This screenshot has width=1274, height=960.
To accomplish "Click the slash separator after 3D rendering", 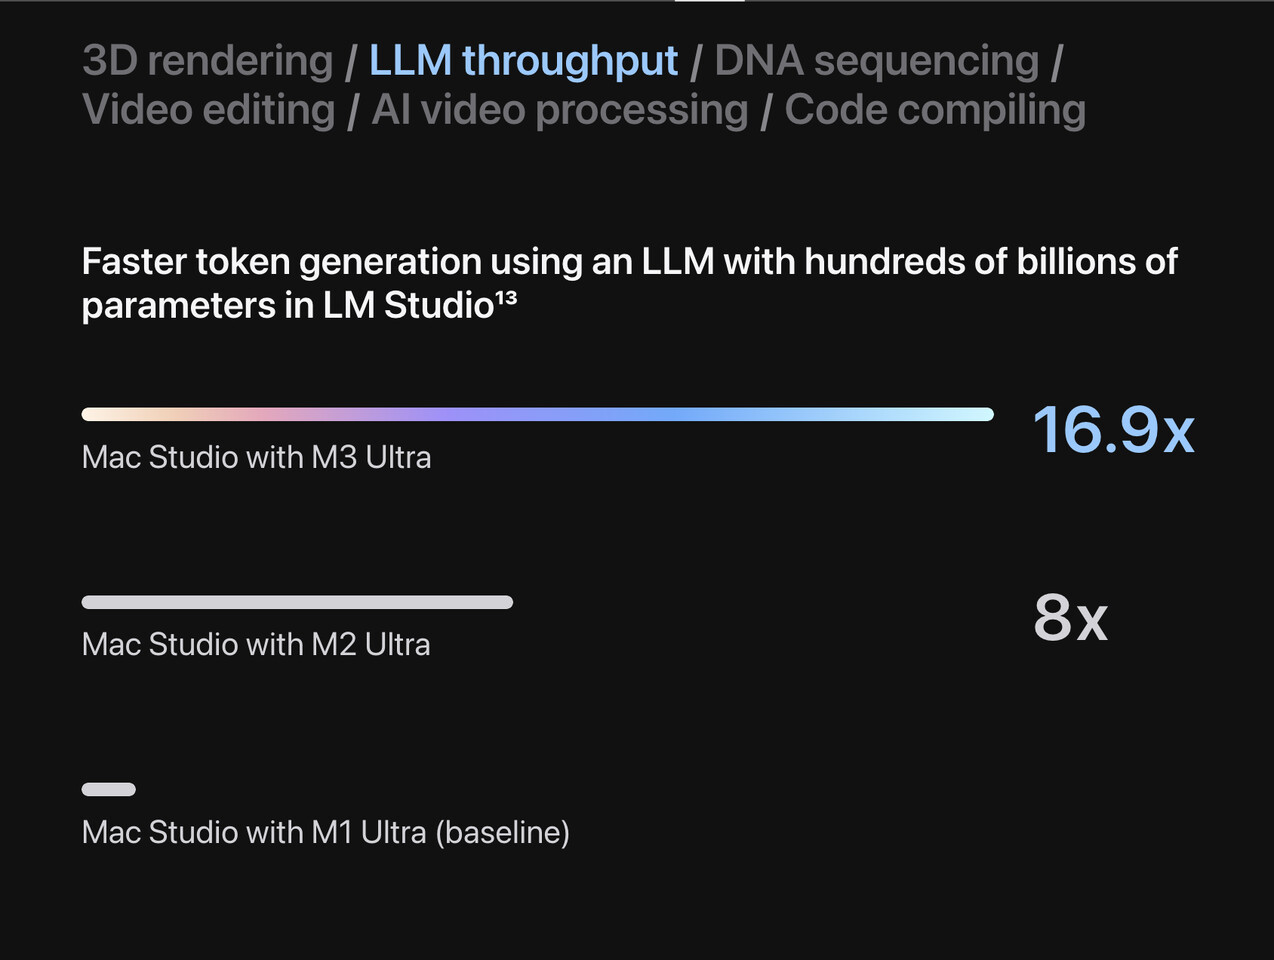I will pyautogui.click(x=351, y=61).
